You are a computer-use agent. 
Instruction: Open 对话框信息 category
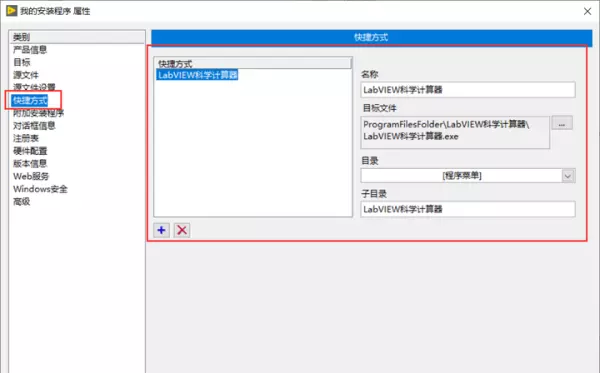tap(34, 125)
